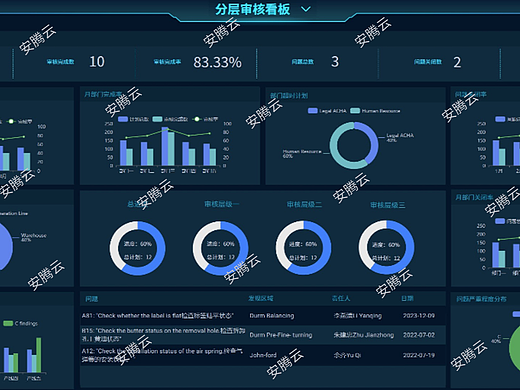Toggle the C findings green legend swatch
Screen dimensions: 520x390
(x=8, y=323)
